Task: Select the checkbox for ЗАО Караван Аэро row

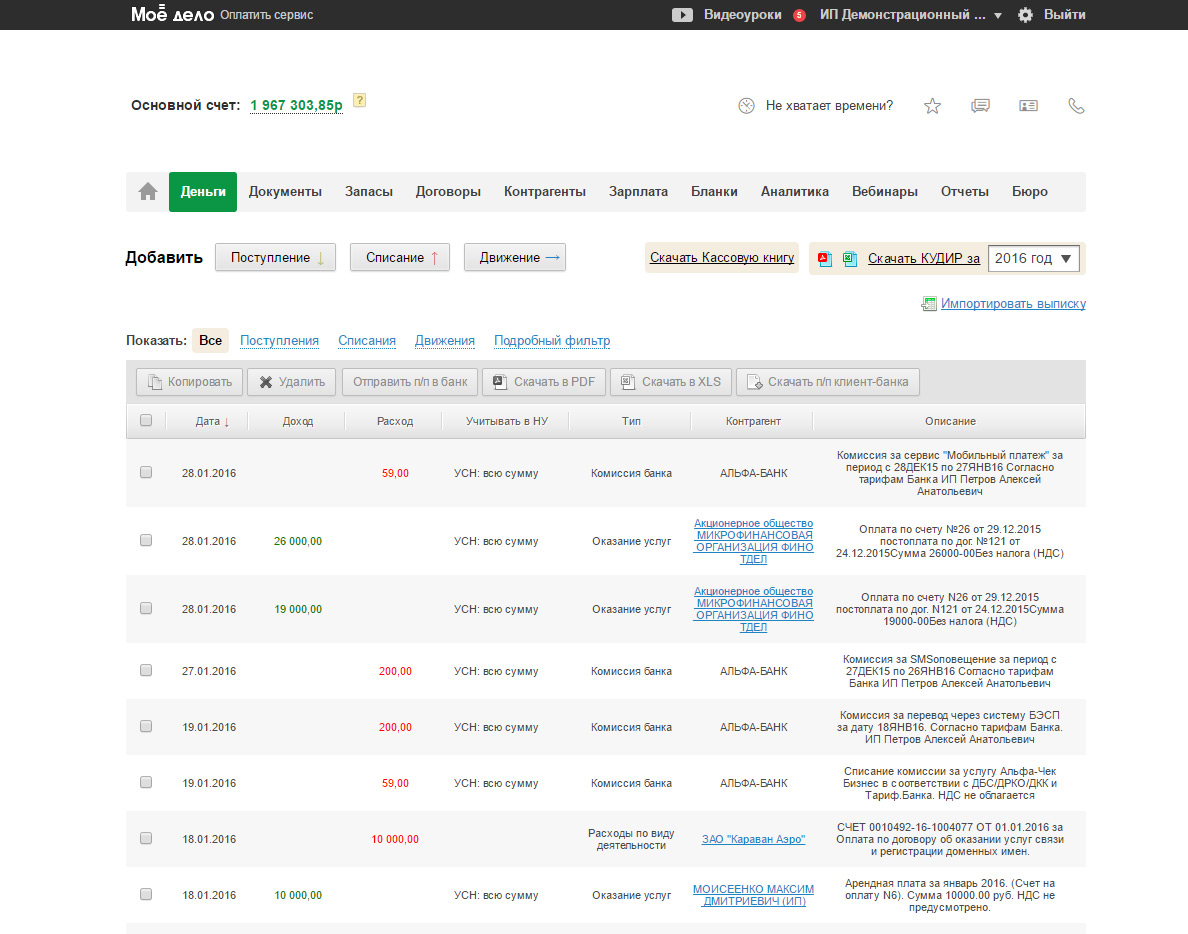Action: pos(146,838)
